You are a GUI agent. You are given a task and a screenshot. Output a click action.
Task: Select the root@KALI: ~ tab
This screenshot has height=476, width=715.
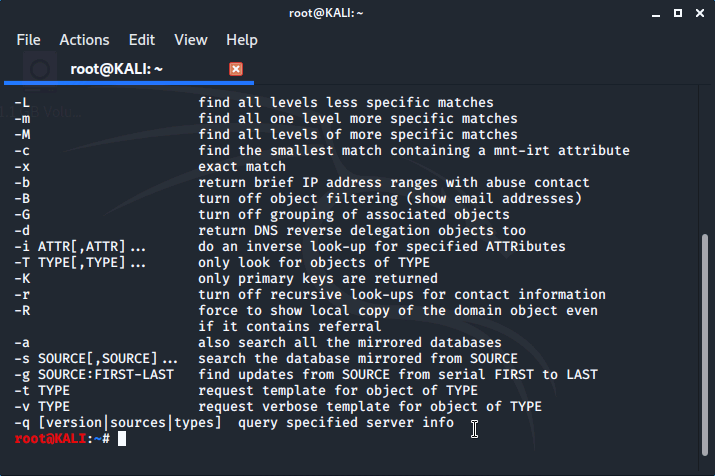(129, 69)
